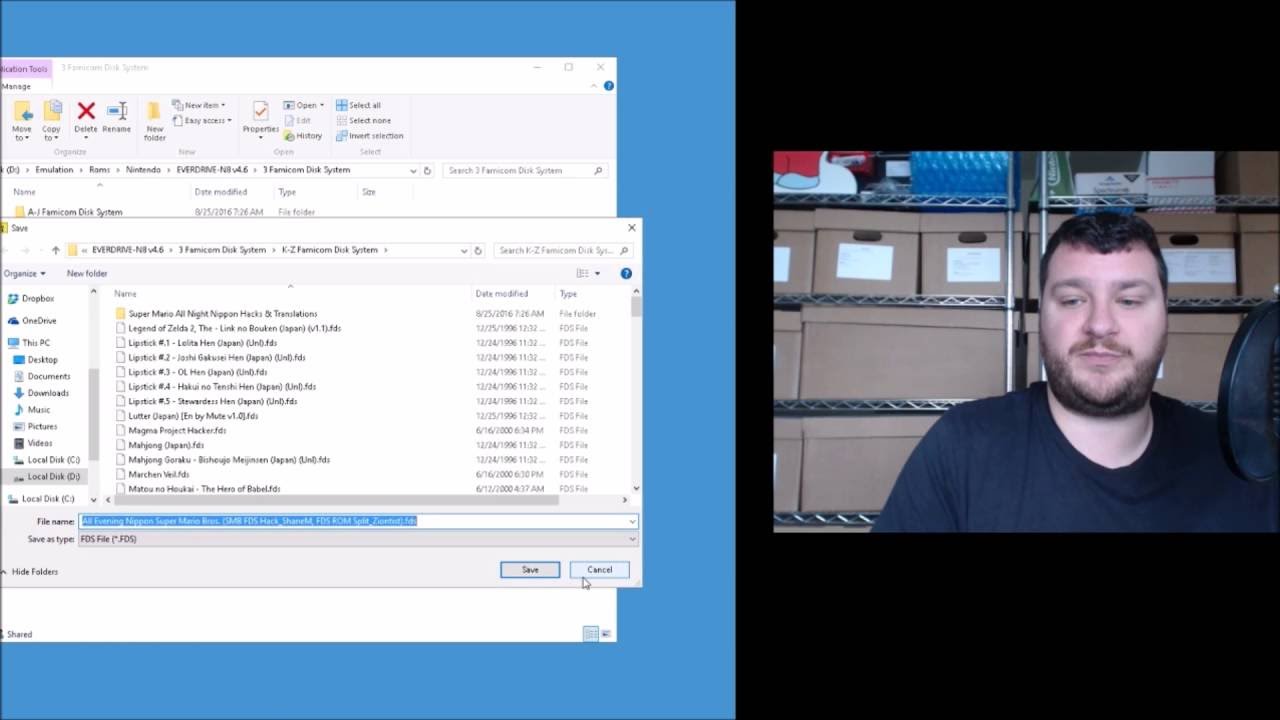This screenshot has height=720, width=1280.
Task: Click New folder in the Save dialog toolbar
Action: point(87,273)
